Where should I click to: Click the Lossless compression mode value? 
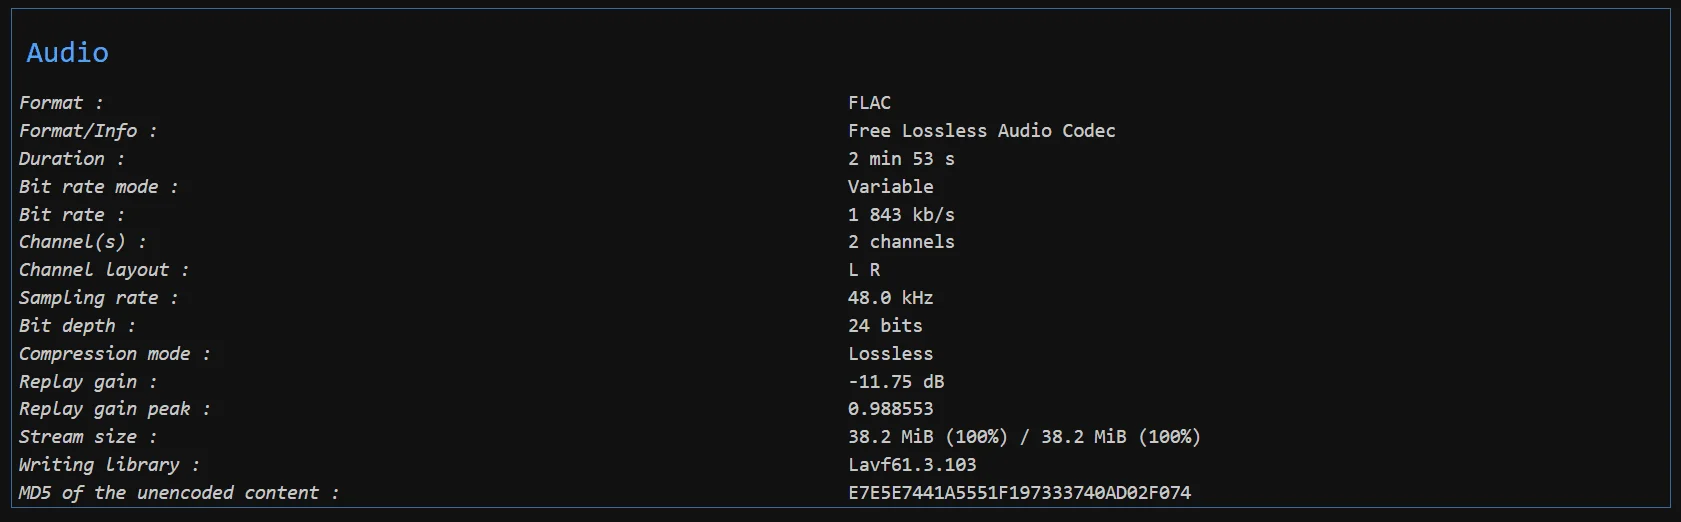point(890,354)
